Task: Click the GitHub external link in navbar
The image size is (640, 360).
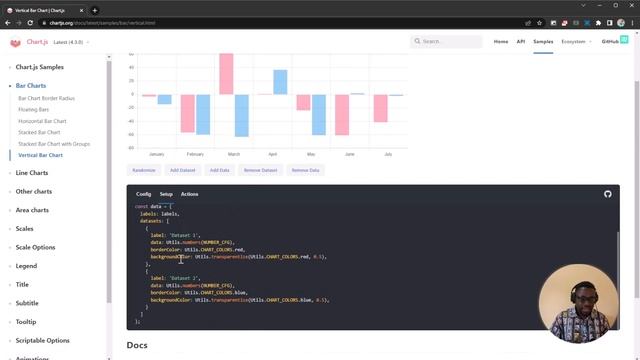Action: [610, 41]
